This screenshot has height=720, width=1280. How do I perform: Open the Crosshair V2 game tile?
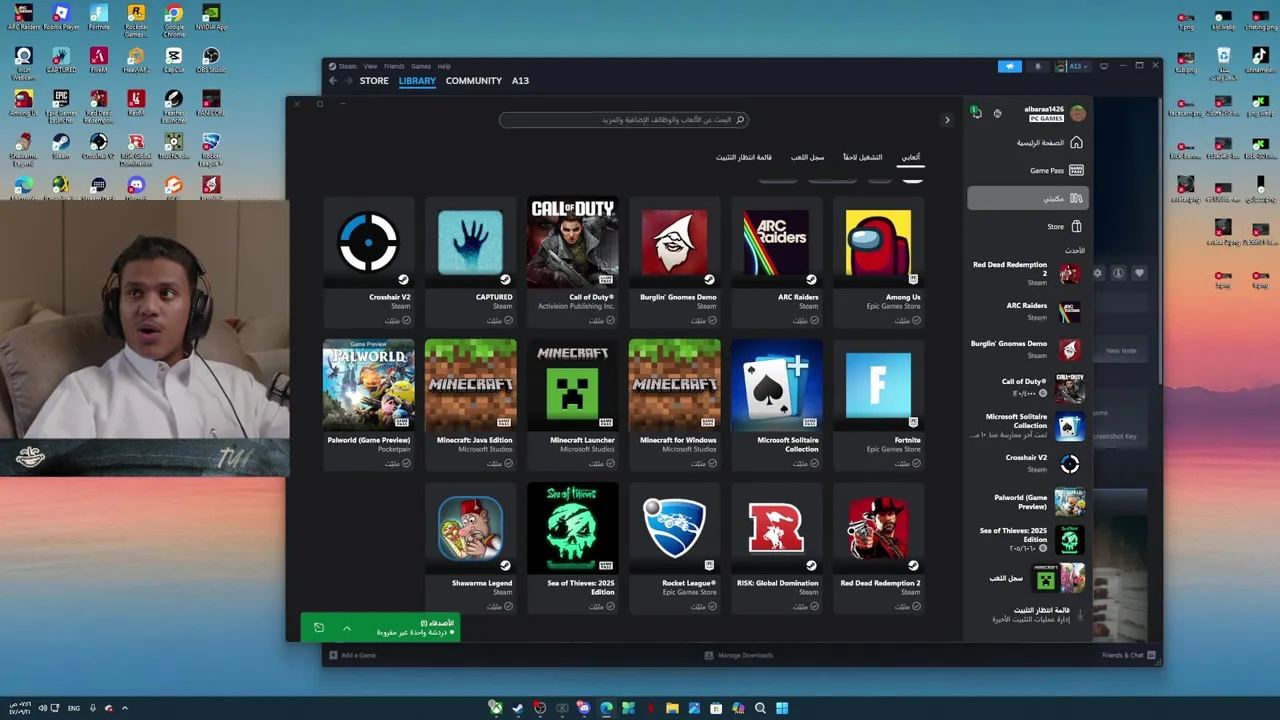368,262
